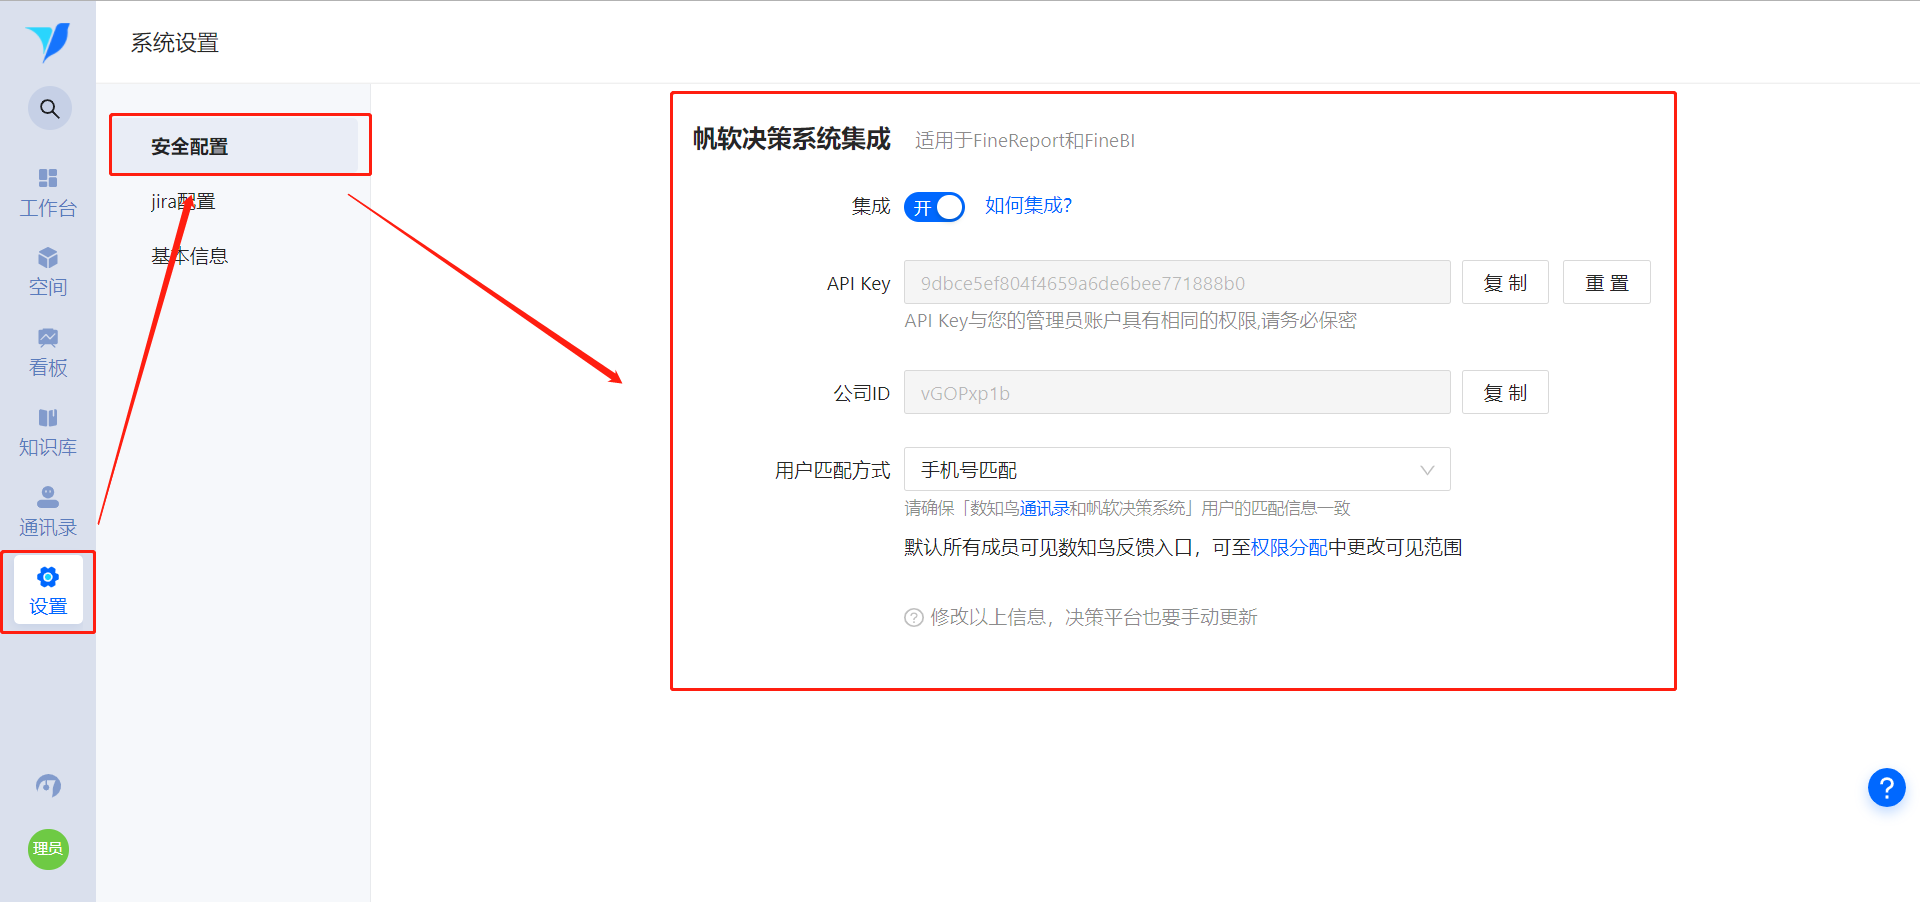Click the 系统设置 page title
The width and height of the screenshot is (1920, 902).
(175, 43)
